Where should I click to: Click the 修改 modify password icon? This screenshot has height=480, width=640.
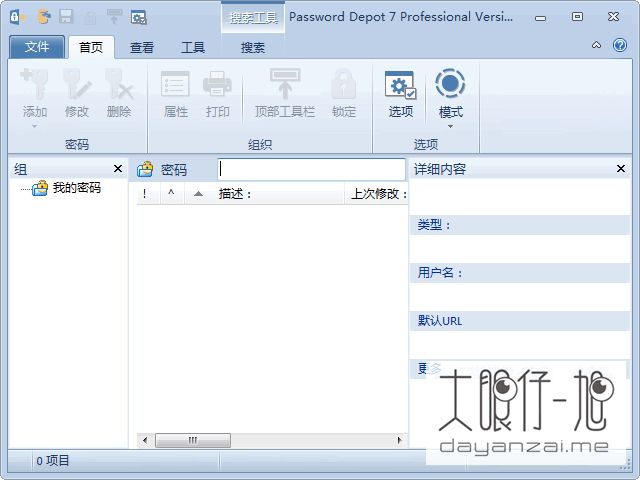[77, 84]
